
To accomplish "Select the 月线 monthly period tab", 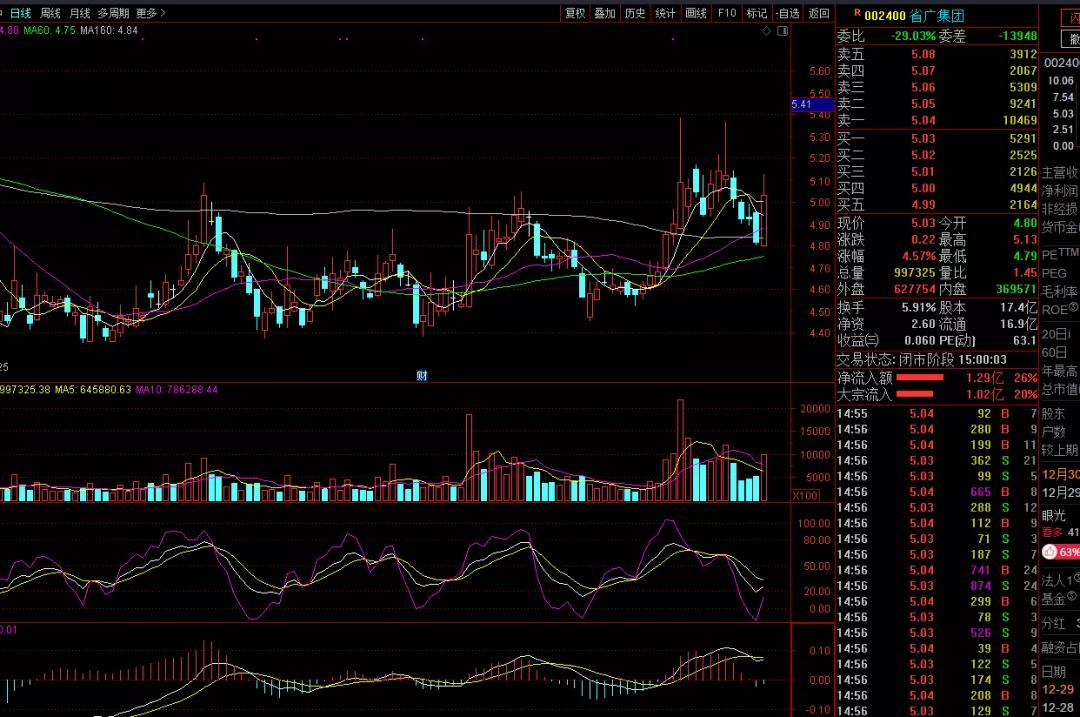I will point(80,13).
